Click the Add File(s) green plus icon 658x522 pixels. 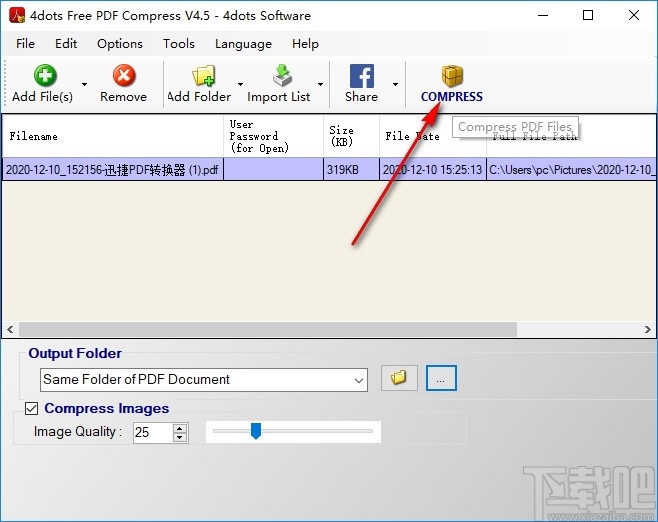pos(45,76)
